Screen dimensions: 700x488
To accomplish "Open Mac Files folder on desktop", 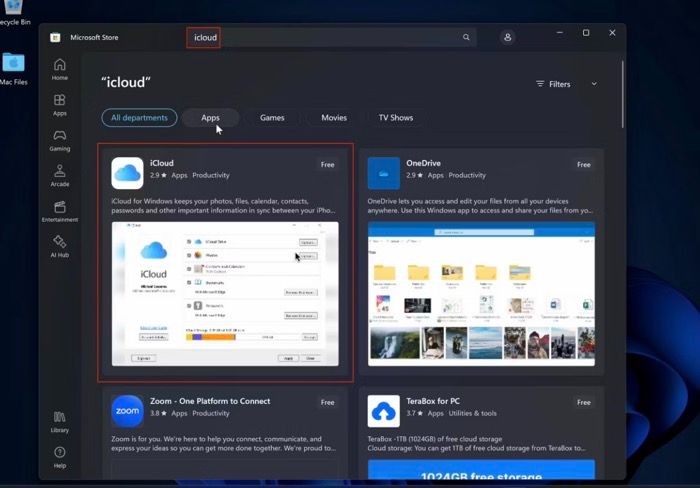I will click(x=14, y=68).
